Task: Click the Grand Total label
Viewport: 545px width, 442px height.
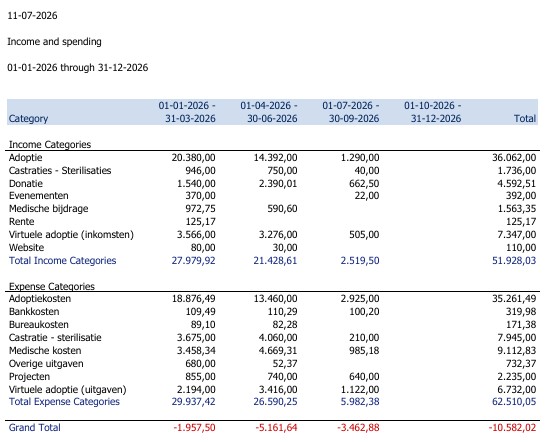Action: pos(34,427)
